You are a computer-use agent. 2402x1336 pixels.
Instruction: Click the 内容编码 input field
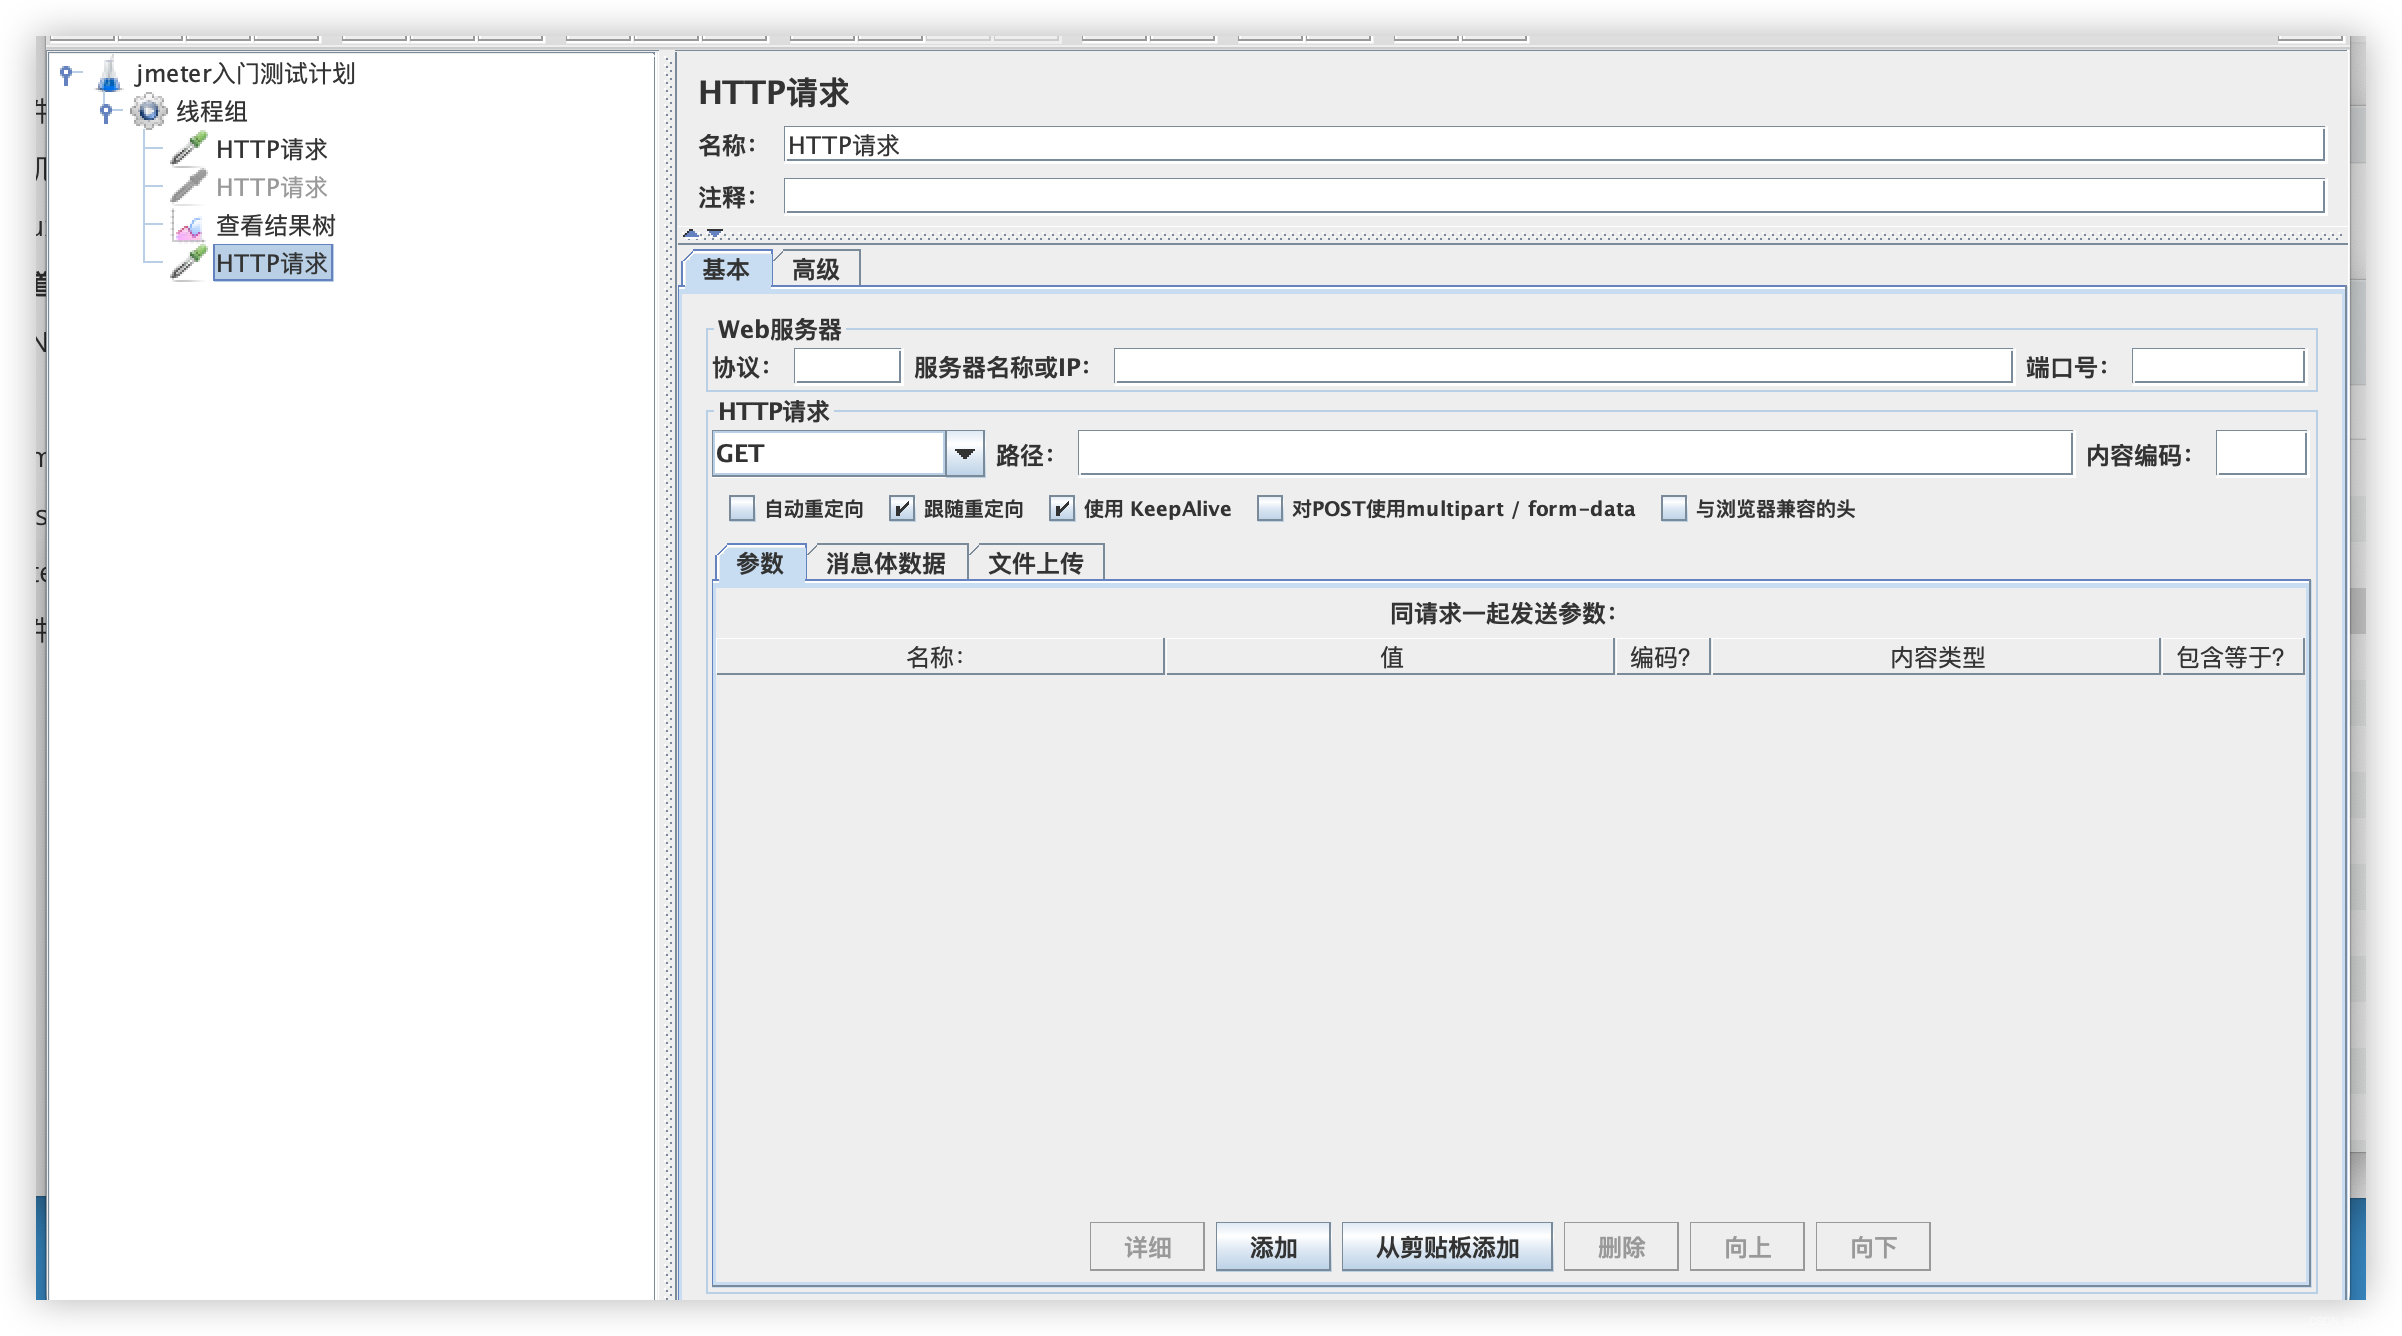tap(2261, 454)
